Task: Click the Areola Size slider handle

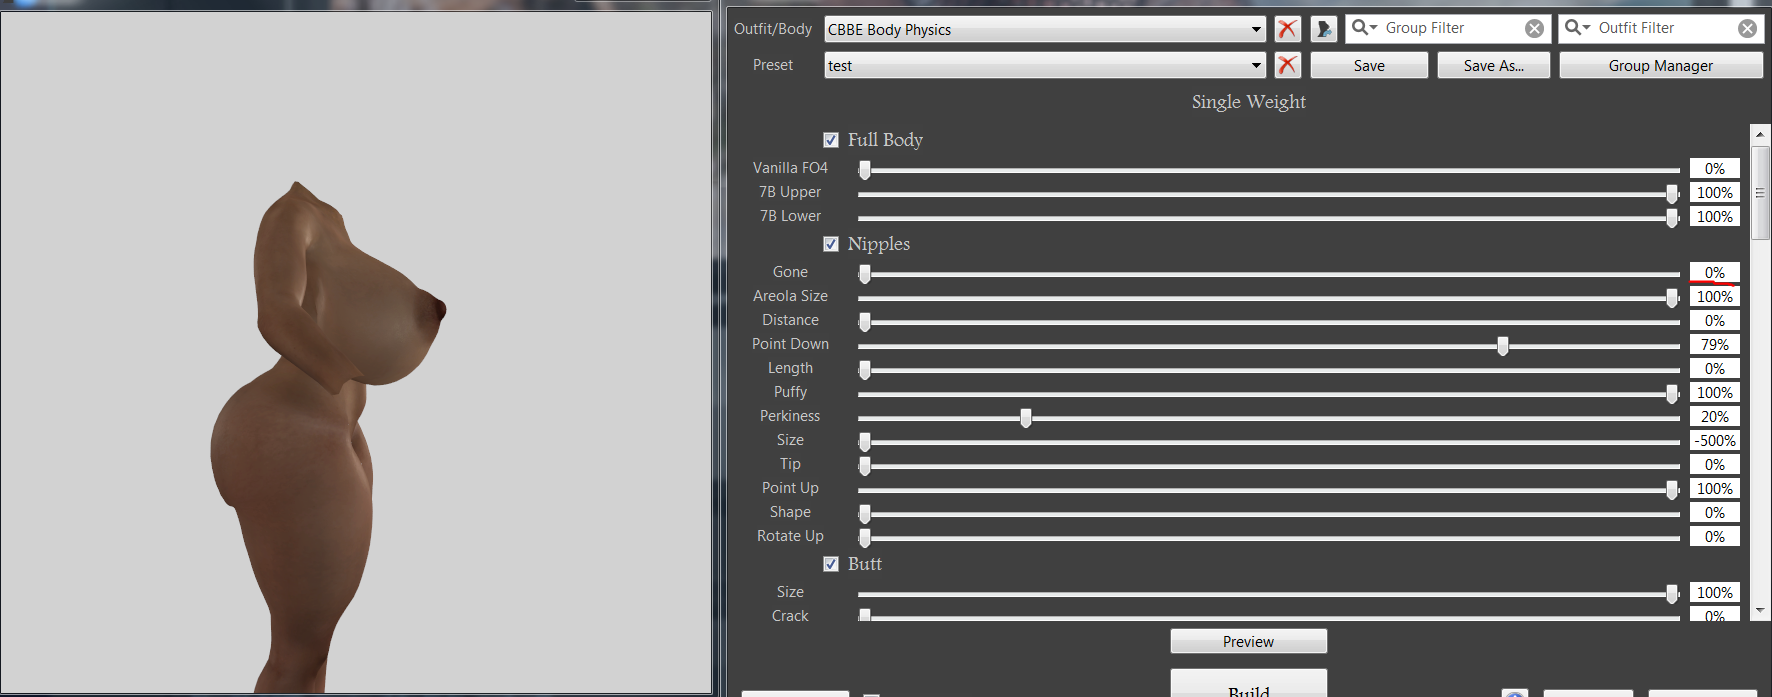Action: tap(1672, 298)
